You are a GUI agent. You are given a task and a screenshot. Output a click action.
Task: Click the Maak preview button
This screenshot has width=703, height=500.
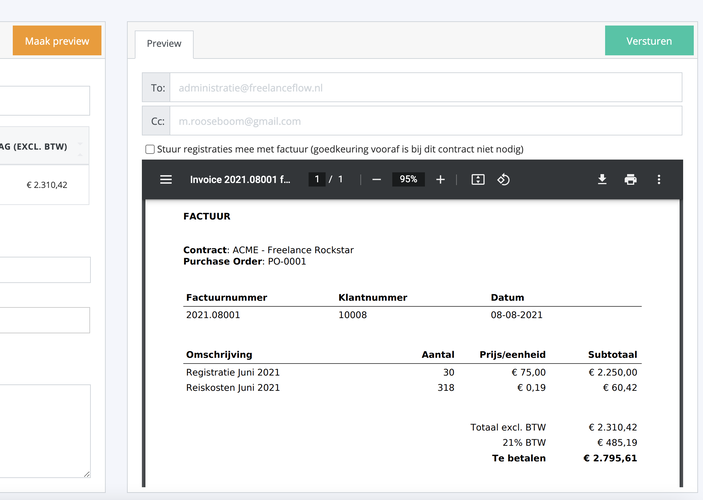pyautogui.click(x=57, y=41)
